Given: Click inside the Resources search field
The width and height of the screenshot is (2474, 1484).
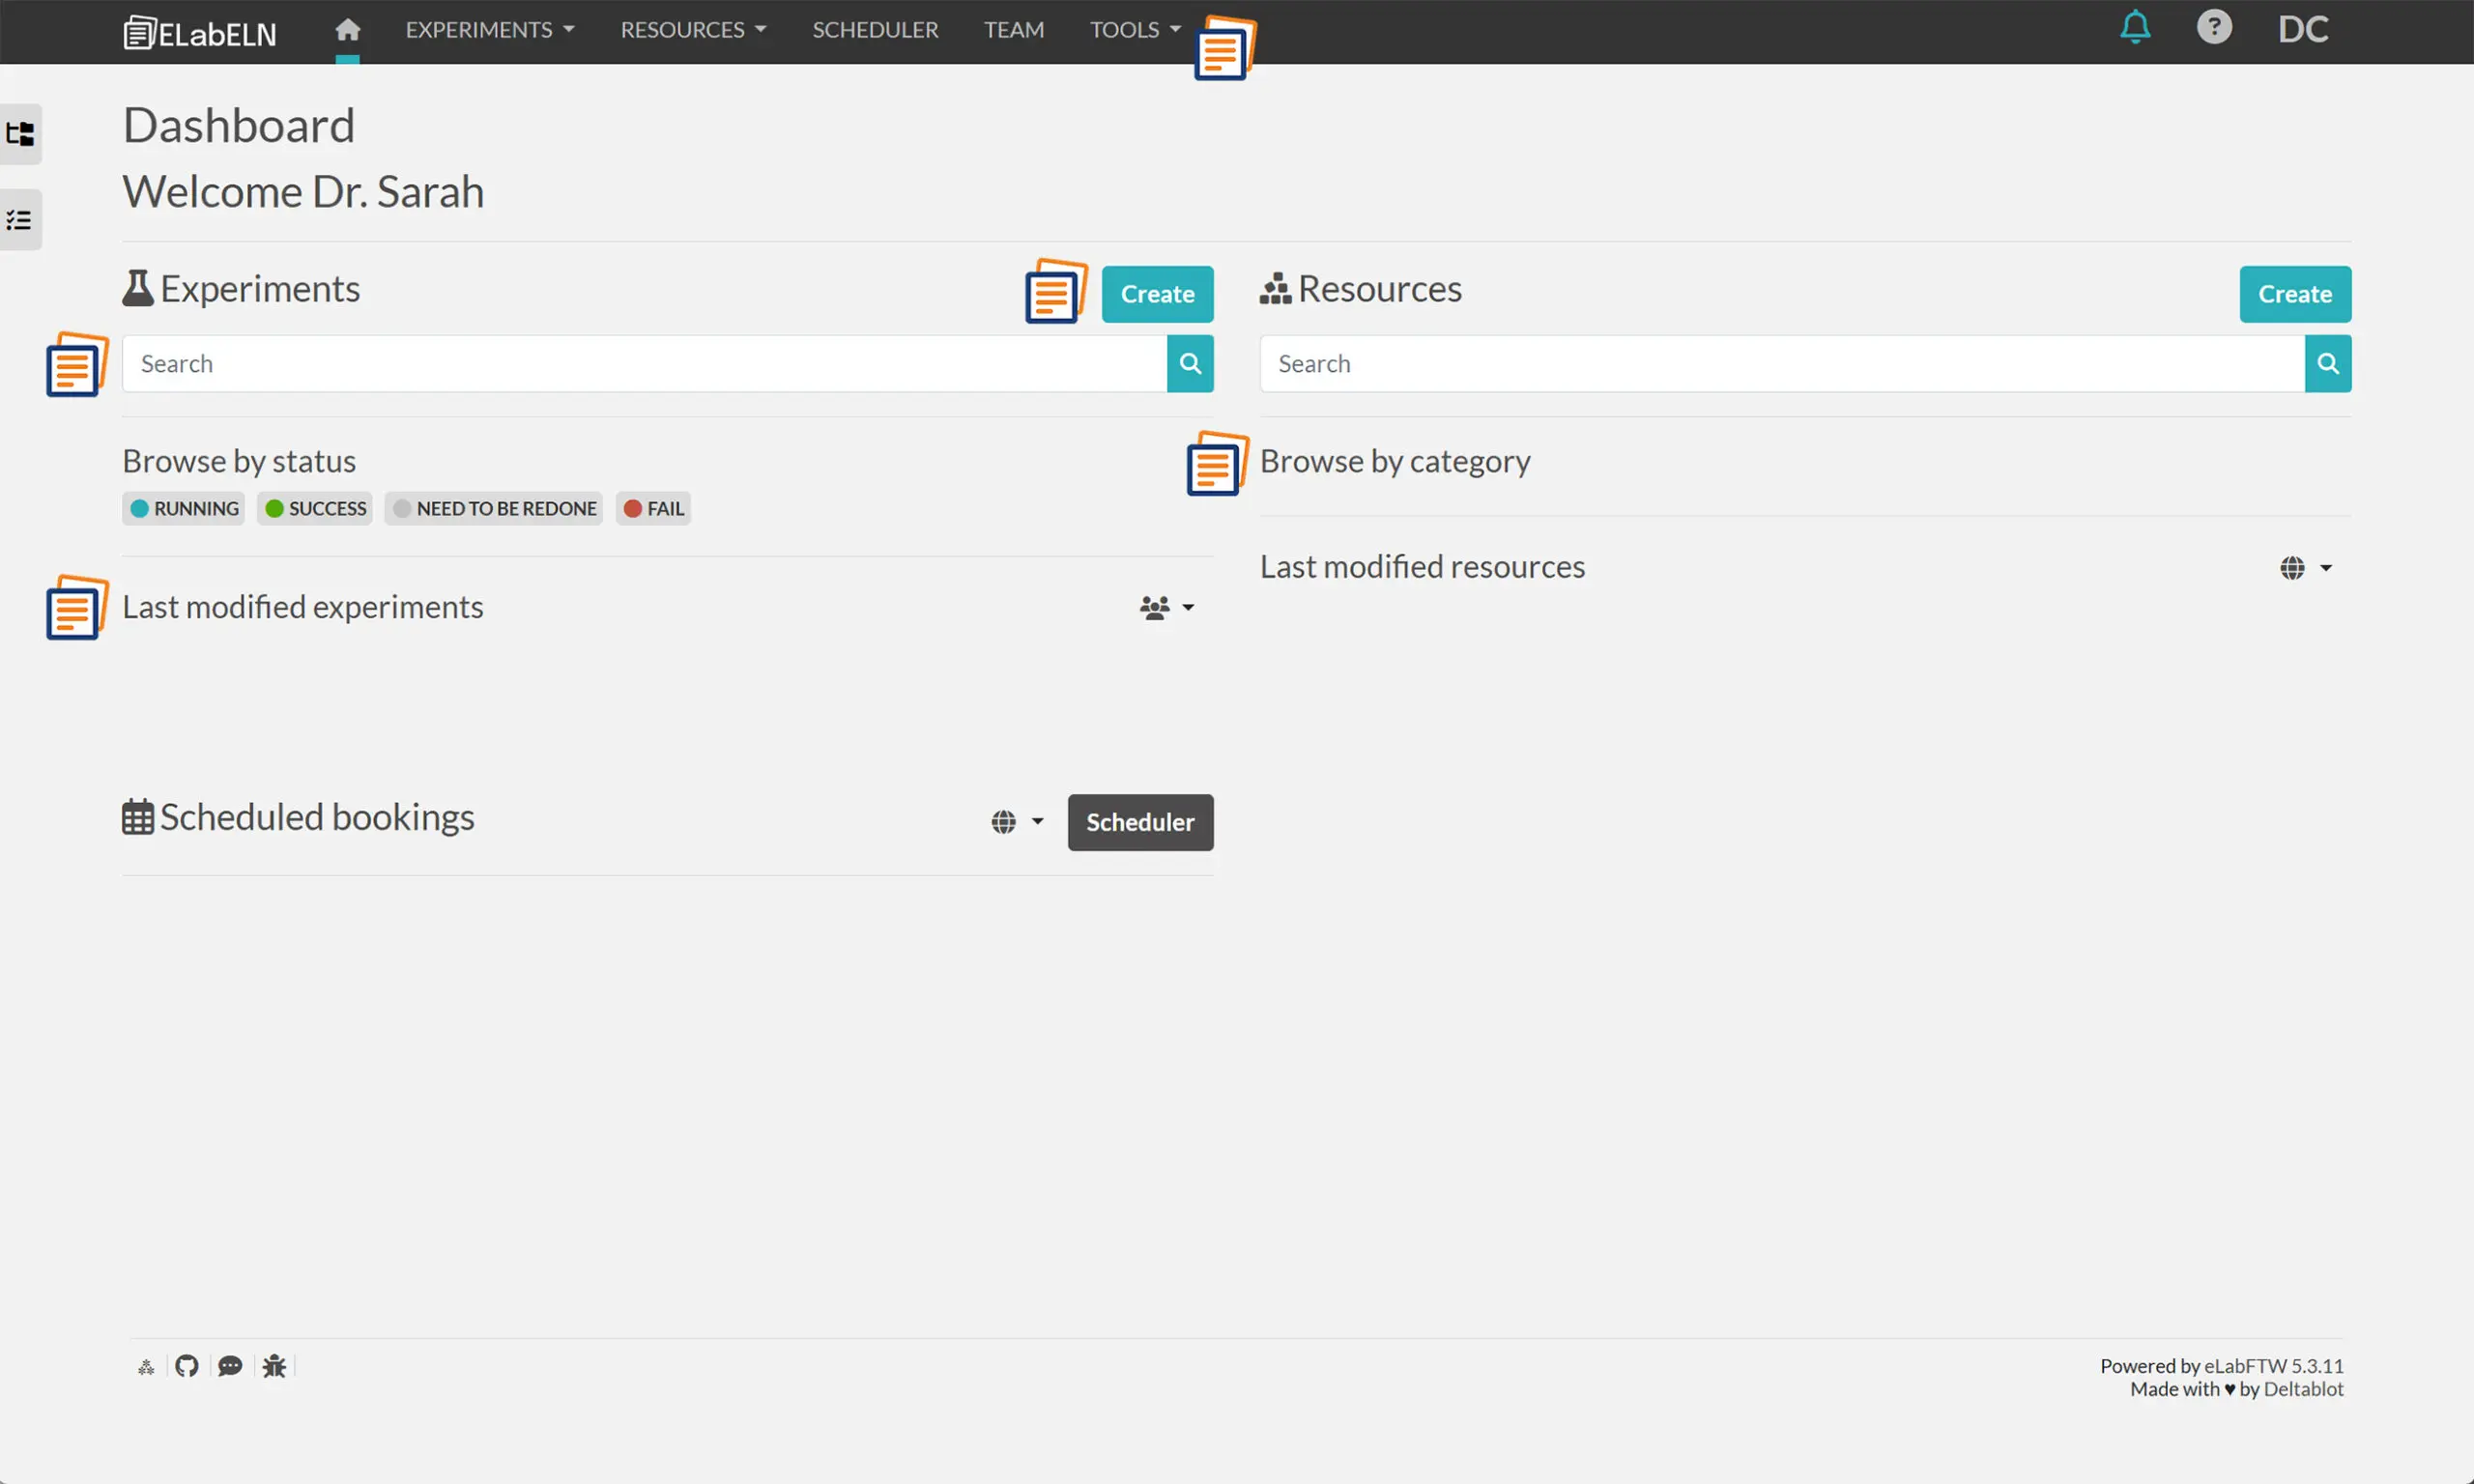Looking at the screenshot, I should [x=1780, y=363].
